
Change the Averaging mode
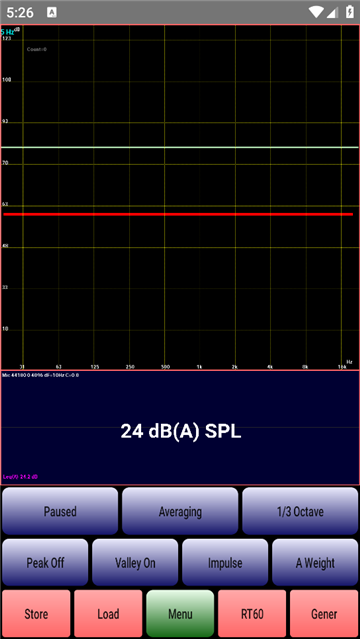coord(180,511)
